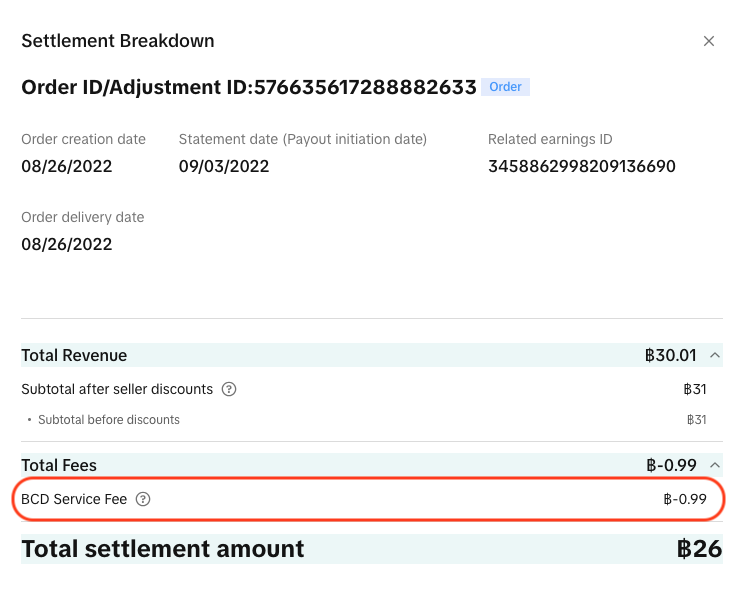Image resolution: width=744 pixels, height=613 pixels.
Task: Click the Total Revenue header label
Action: click(74, 355)
